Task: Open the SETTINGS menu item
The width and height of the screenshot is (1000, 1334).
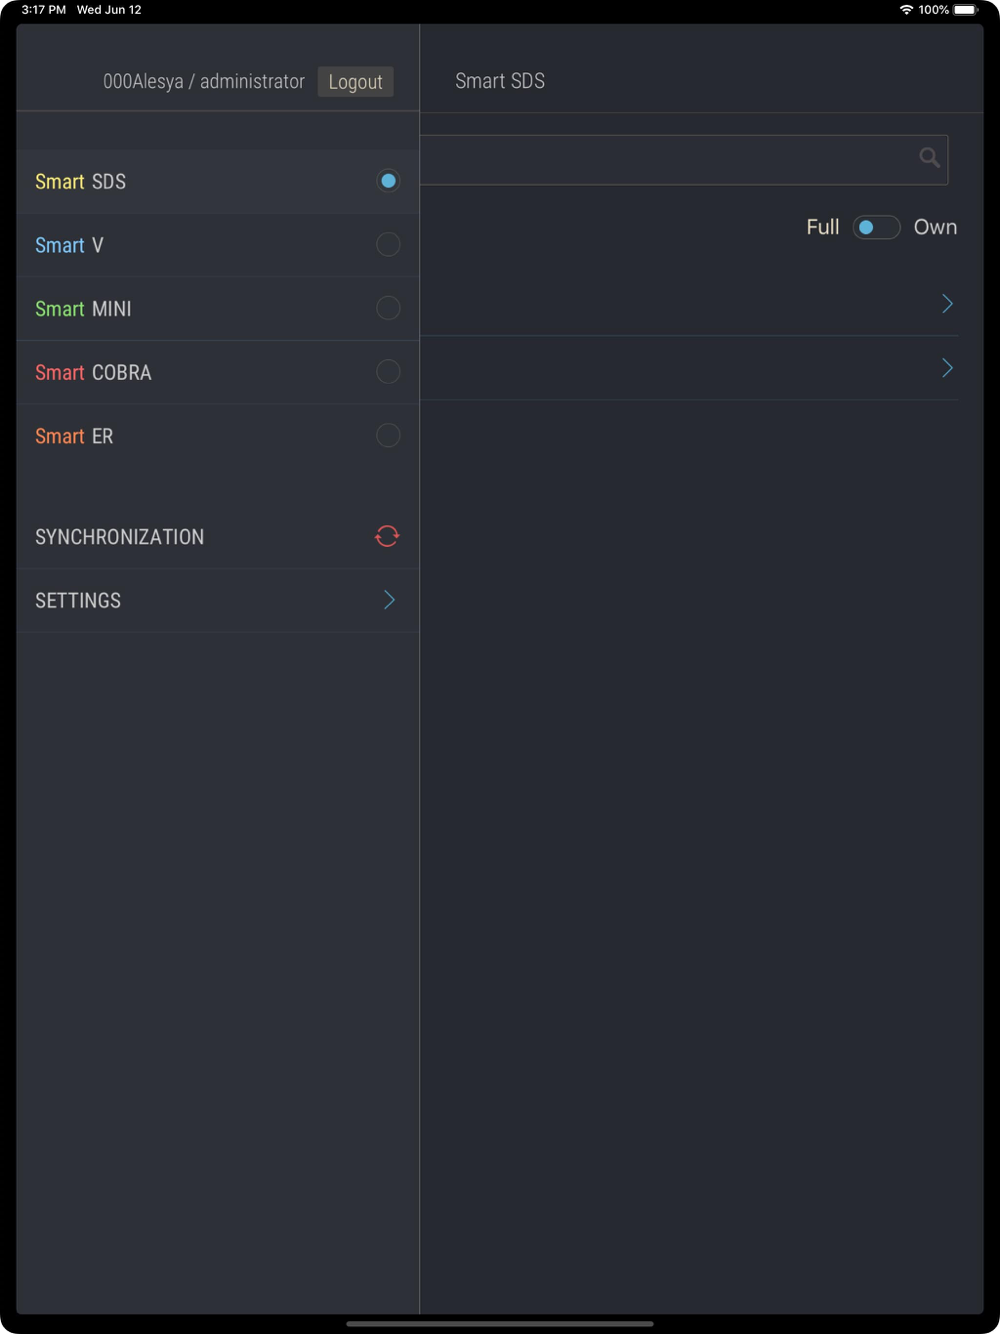Action: click(218, 601)
